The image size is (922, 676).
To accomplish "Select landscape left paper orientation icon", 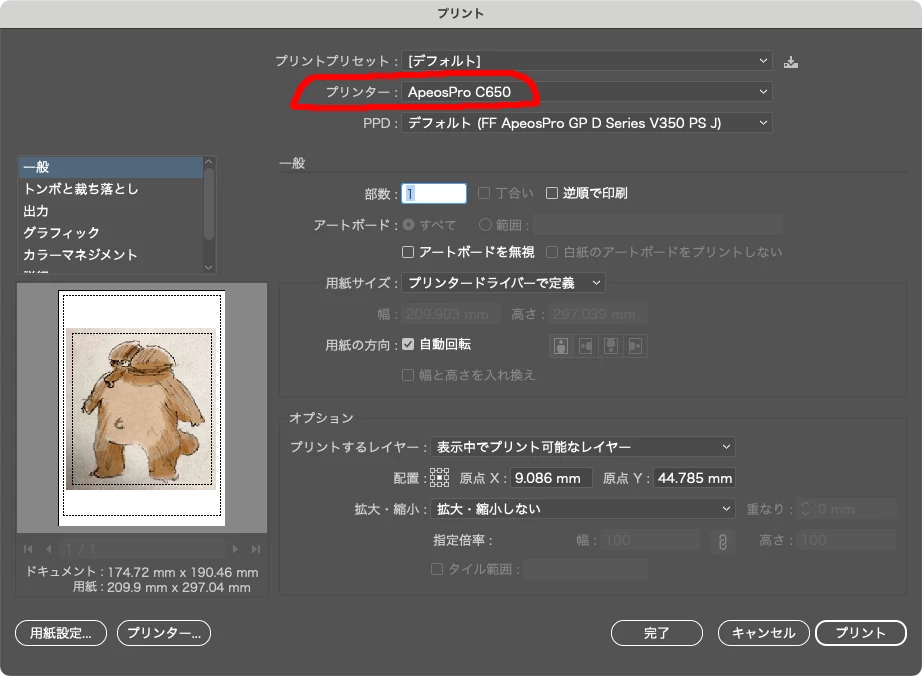I will pos(586,346).
